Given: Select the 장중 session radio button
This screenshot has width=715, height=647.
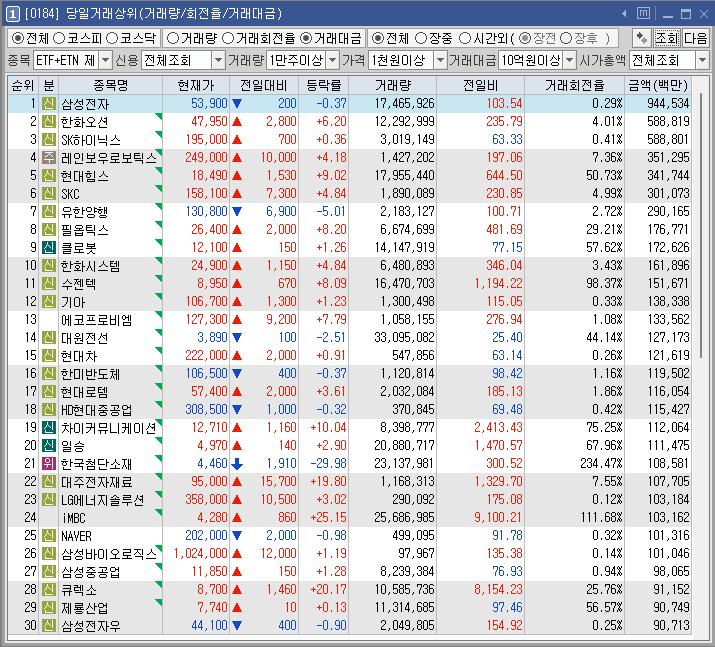Looking at the screenshot, I should point(421,38).
